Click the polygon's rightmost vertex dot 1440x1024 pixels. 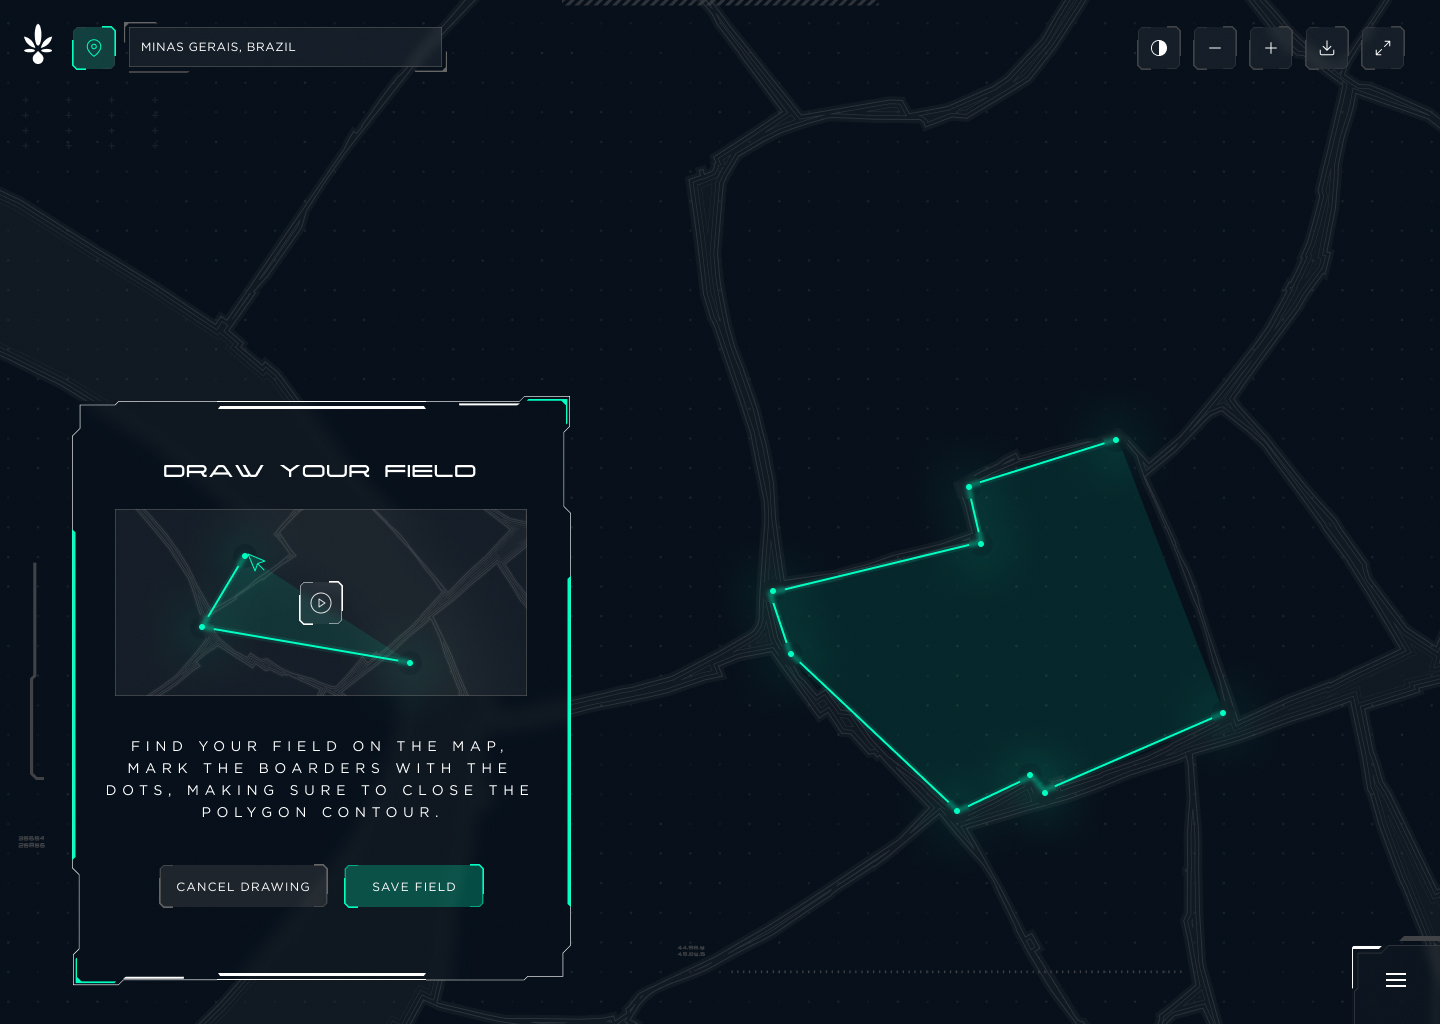pos(1223,713)
